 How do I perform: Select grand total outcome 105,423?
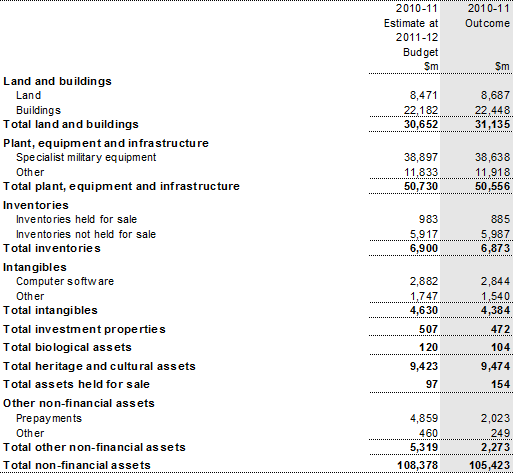tap(490, 465)
